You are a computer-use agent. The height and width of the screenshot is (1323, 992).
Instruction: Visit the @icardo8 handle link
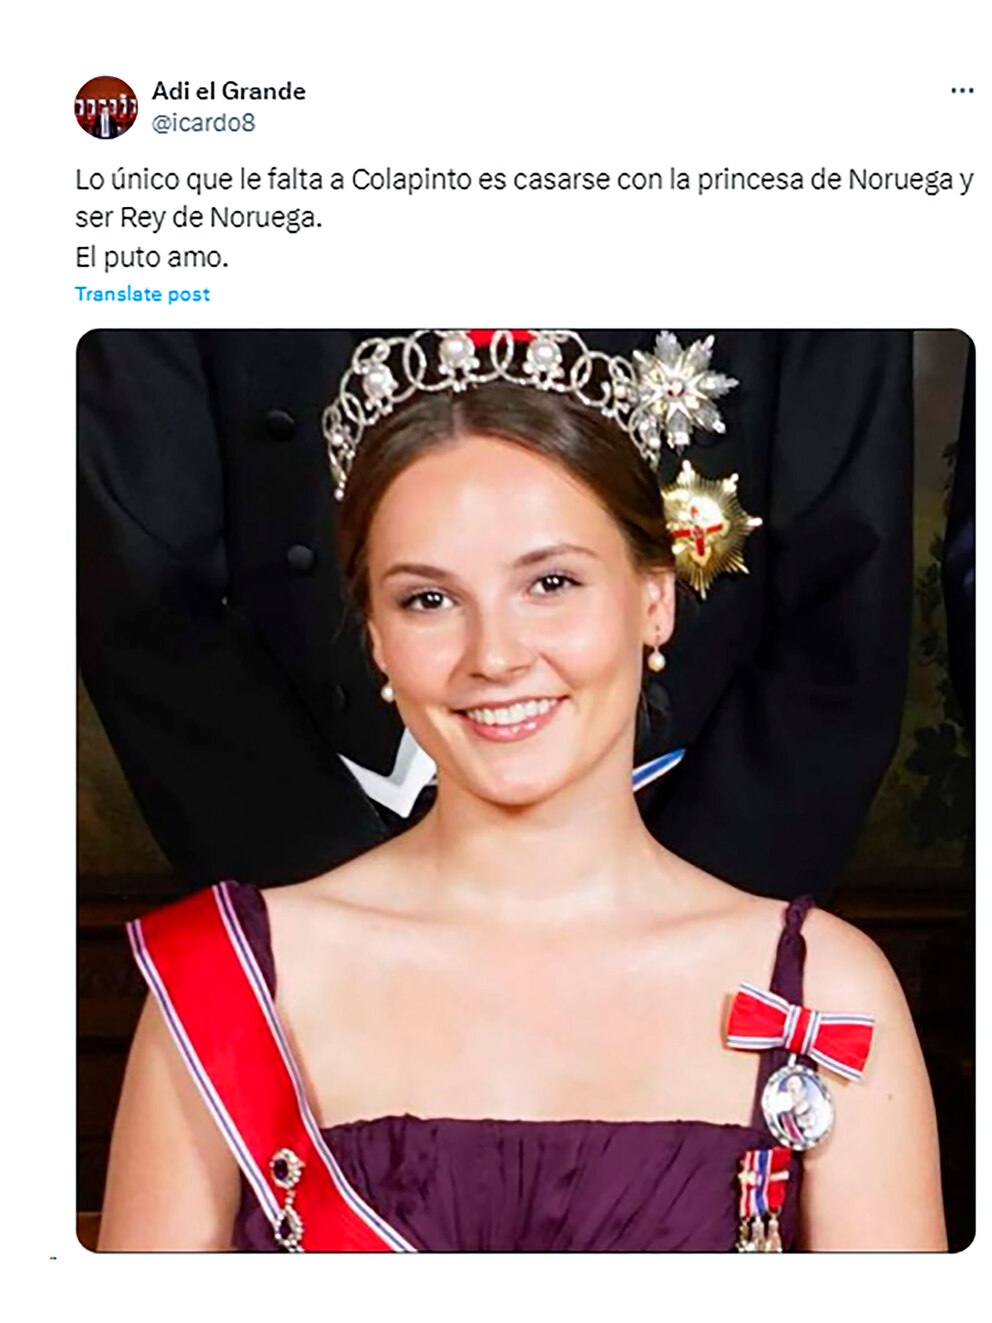point(203,123)
